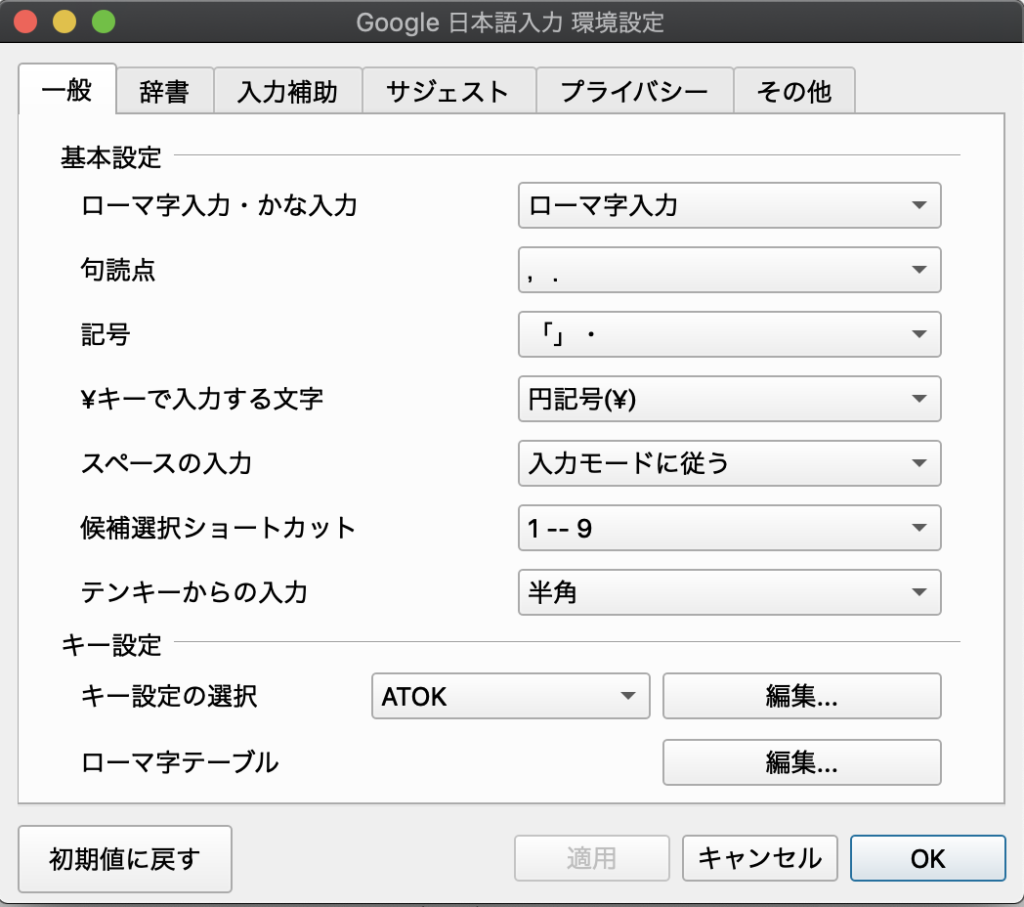The height and width of the screenshot is (907, 1024).
Task: Click 編集 button for キー設定の選択
Action: coord(801,697)
